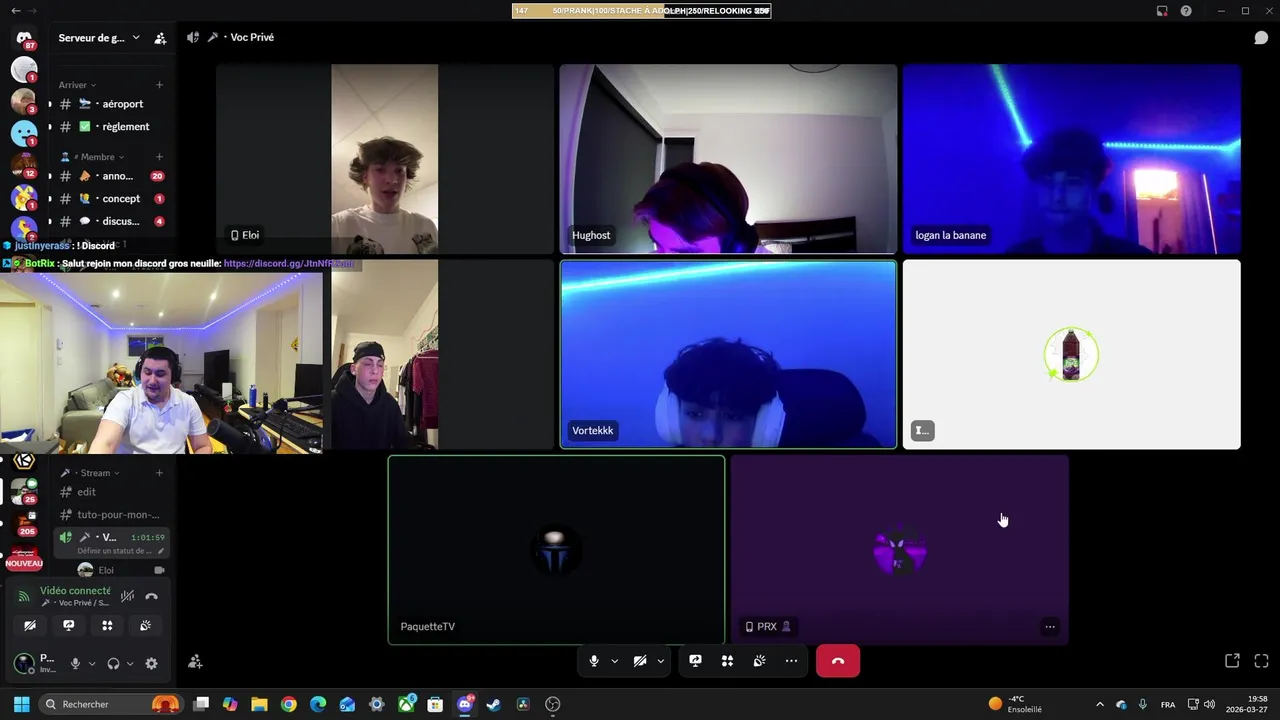Open the règlement channel
Image resolution: width=1280 pixels, height=720 pixels.
[x=110, y=127]
